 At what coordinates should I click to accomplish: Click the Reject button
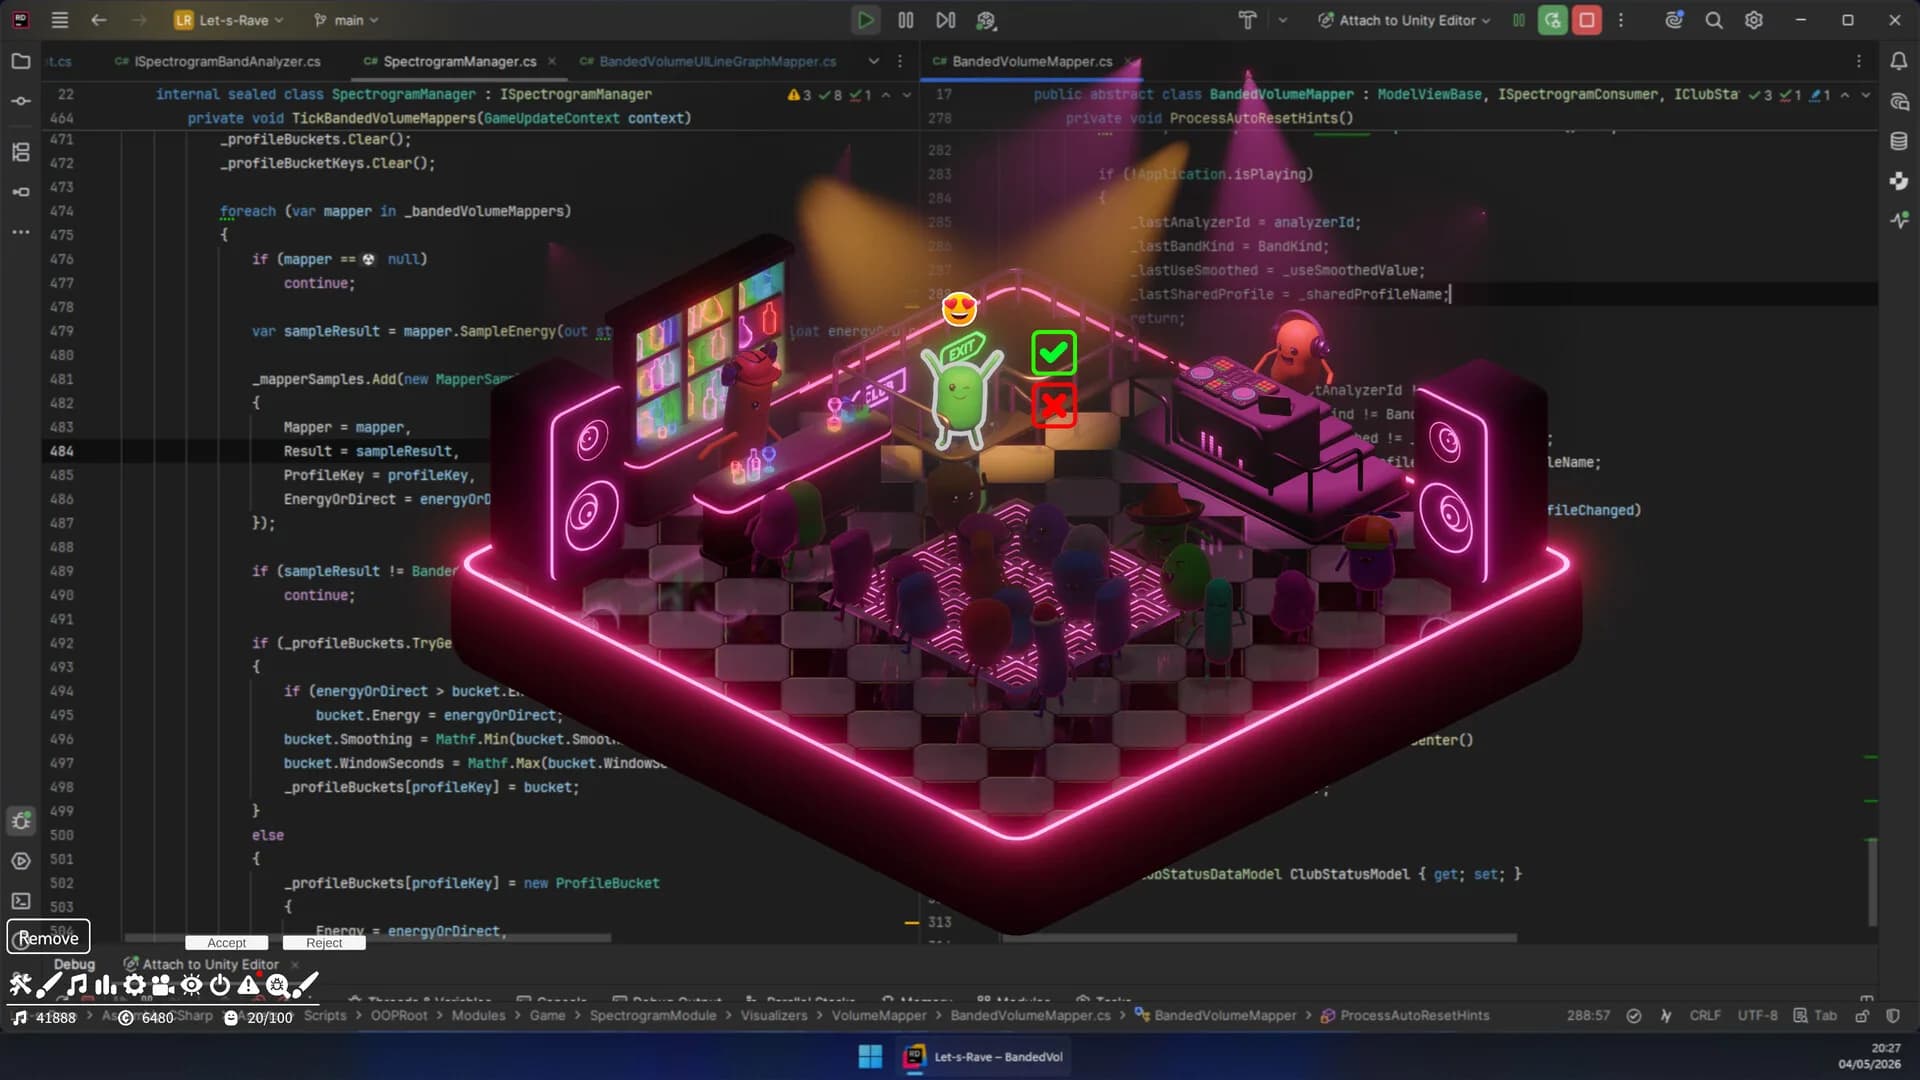[x=324, y=943]
